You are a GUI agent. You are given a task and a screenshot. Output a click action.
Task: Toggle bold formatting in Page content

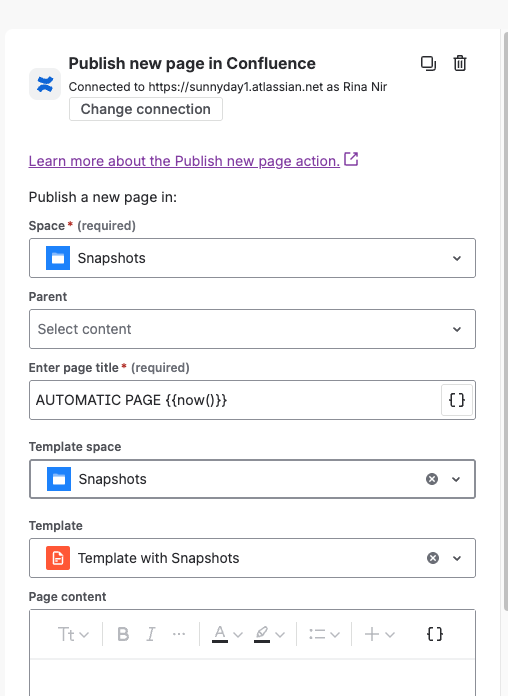(123, 634)
